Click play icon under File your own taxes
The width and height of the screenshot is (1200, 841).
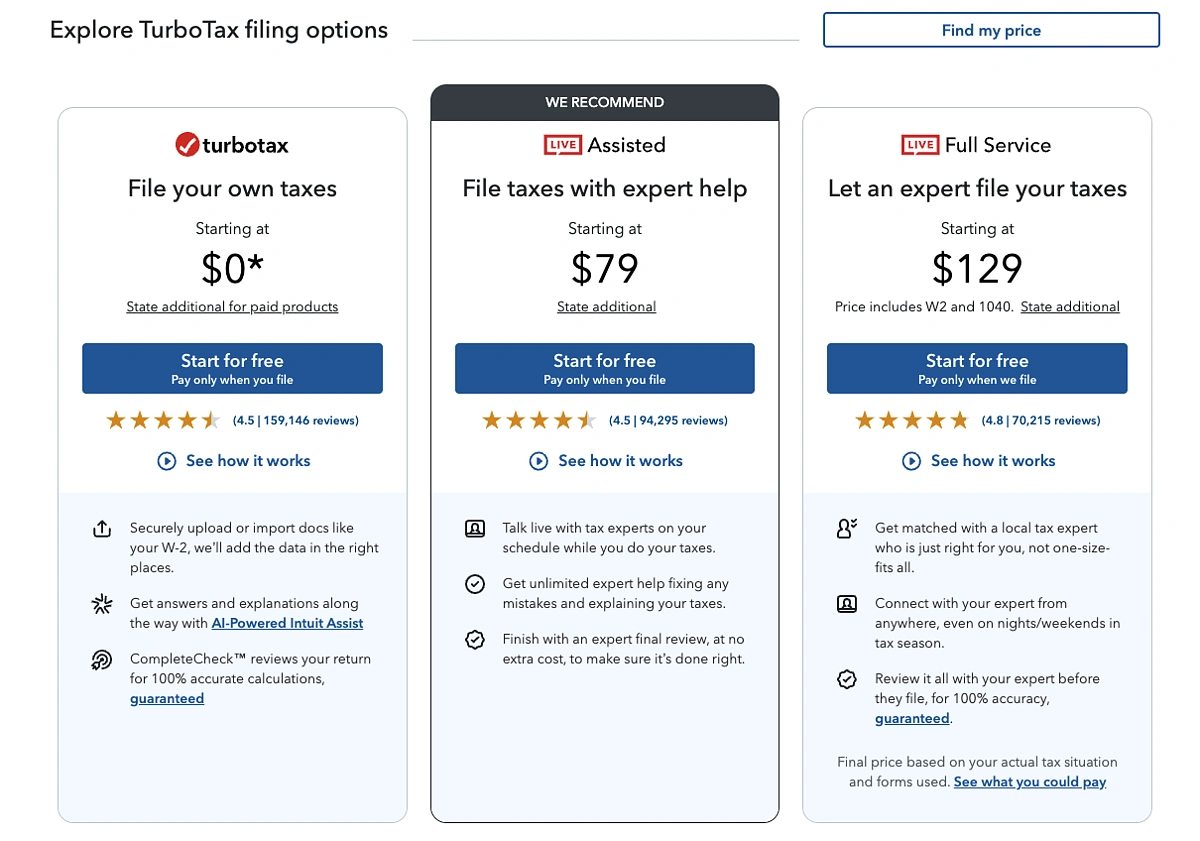coord(167,461)
